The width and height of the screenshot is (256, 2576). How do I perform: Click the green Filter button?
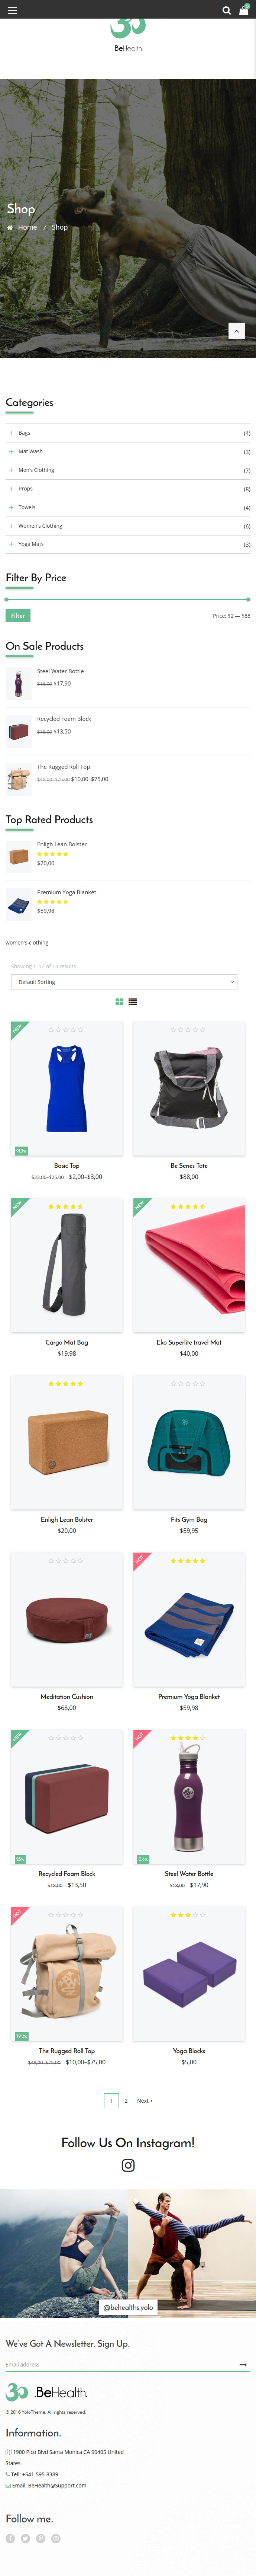[18, 616]
